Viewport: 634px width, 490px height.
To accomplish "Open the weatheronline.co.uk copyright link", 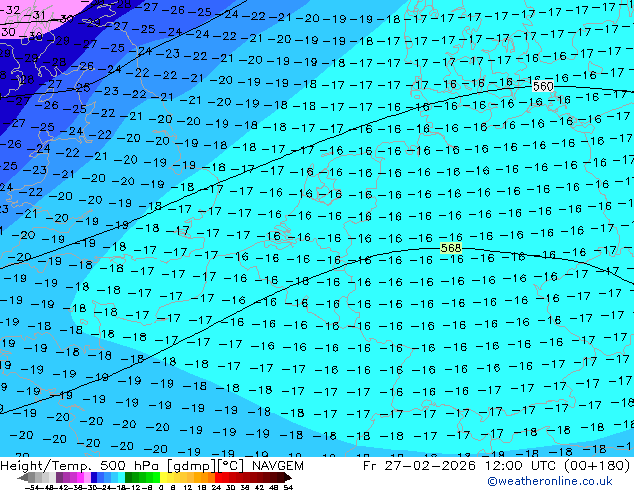I will (x=549, y=481).
